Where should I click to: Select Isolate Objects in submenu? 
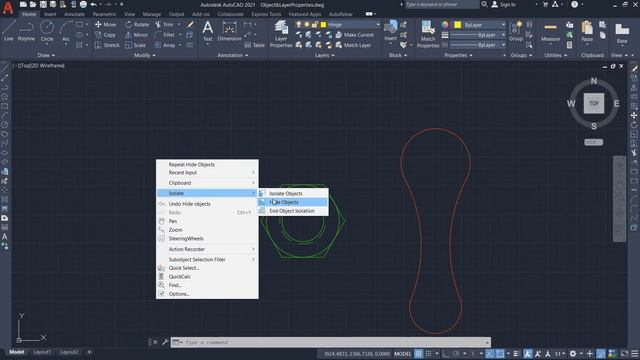pyautogui.click(x=293, y=193)
